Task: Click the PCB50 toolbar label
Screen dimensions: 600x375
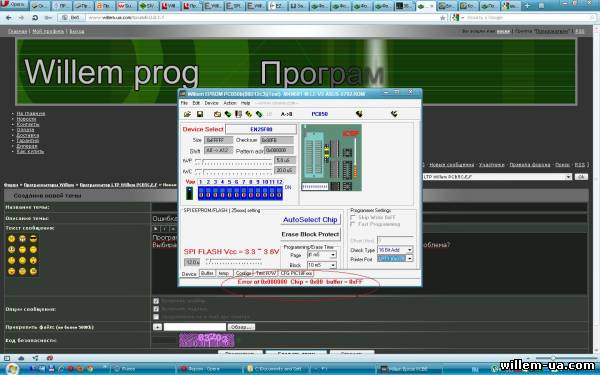Action: coord(320,114)
